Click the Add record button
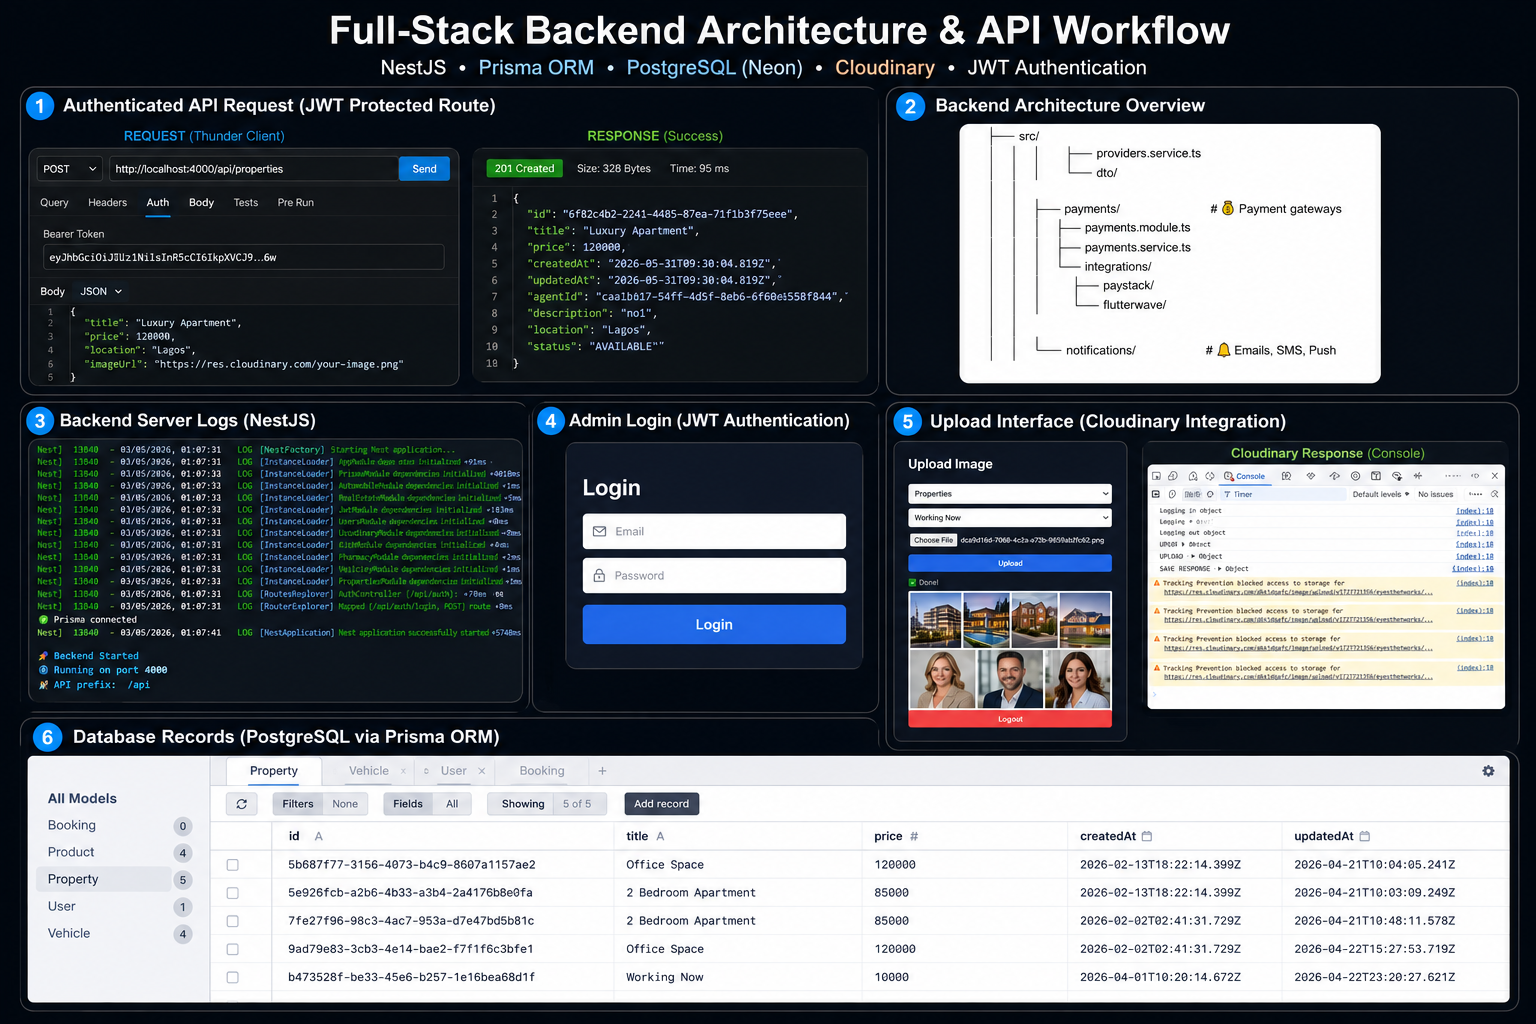 [x=661, y=804]
